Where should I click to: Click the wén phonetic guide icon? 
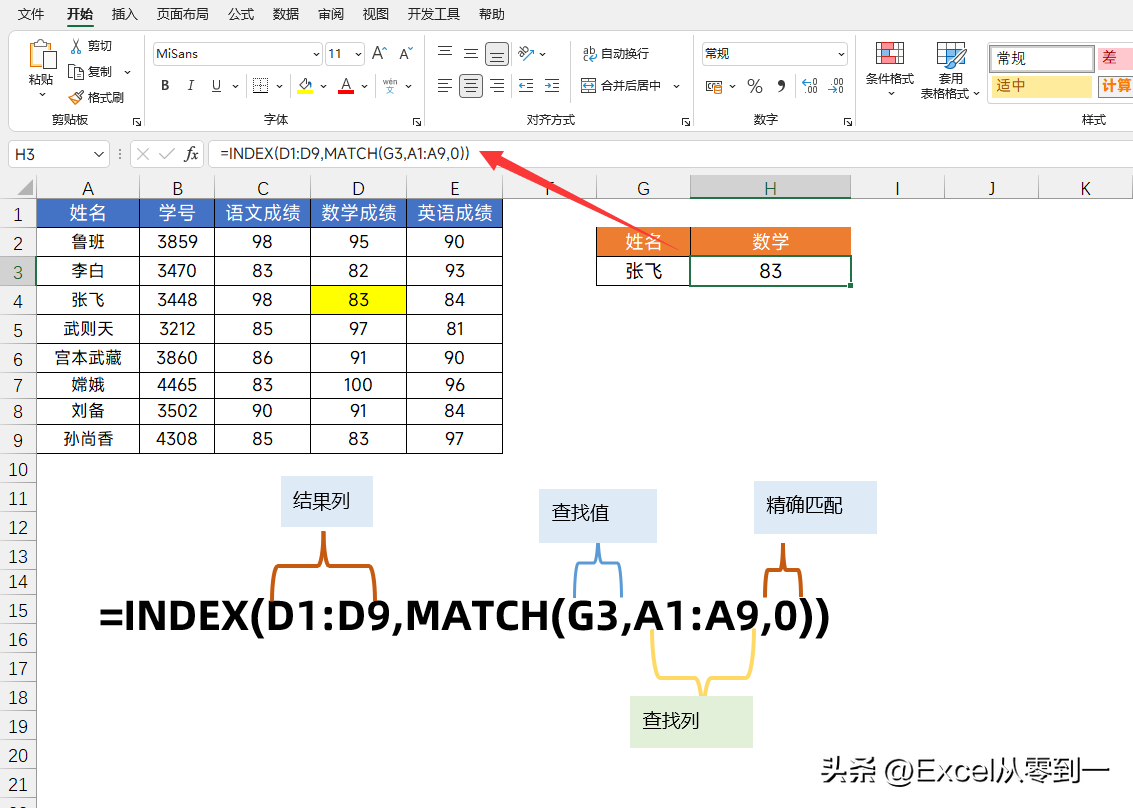coord(390,85)
